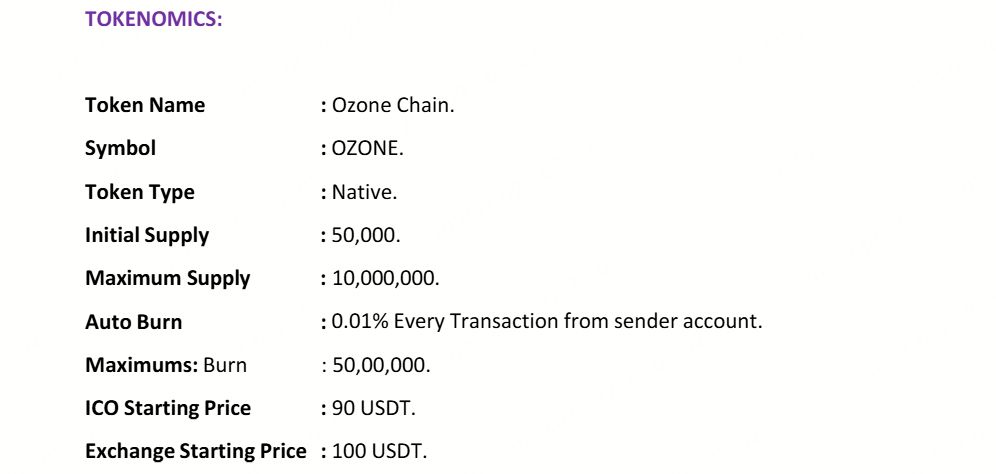Click the Maximums: Burn label

[166, 365]
